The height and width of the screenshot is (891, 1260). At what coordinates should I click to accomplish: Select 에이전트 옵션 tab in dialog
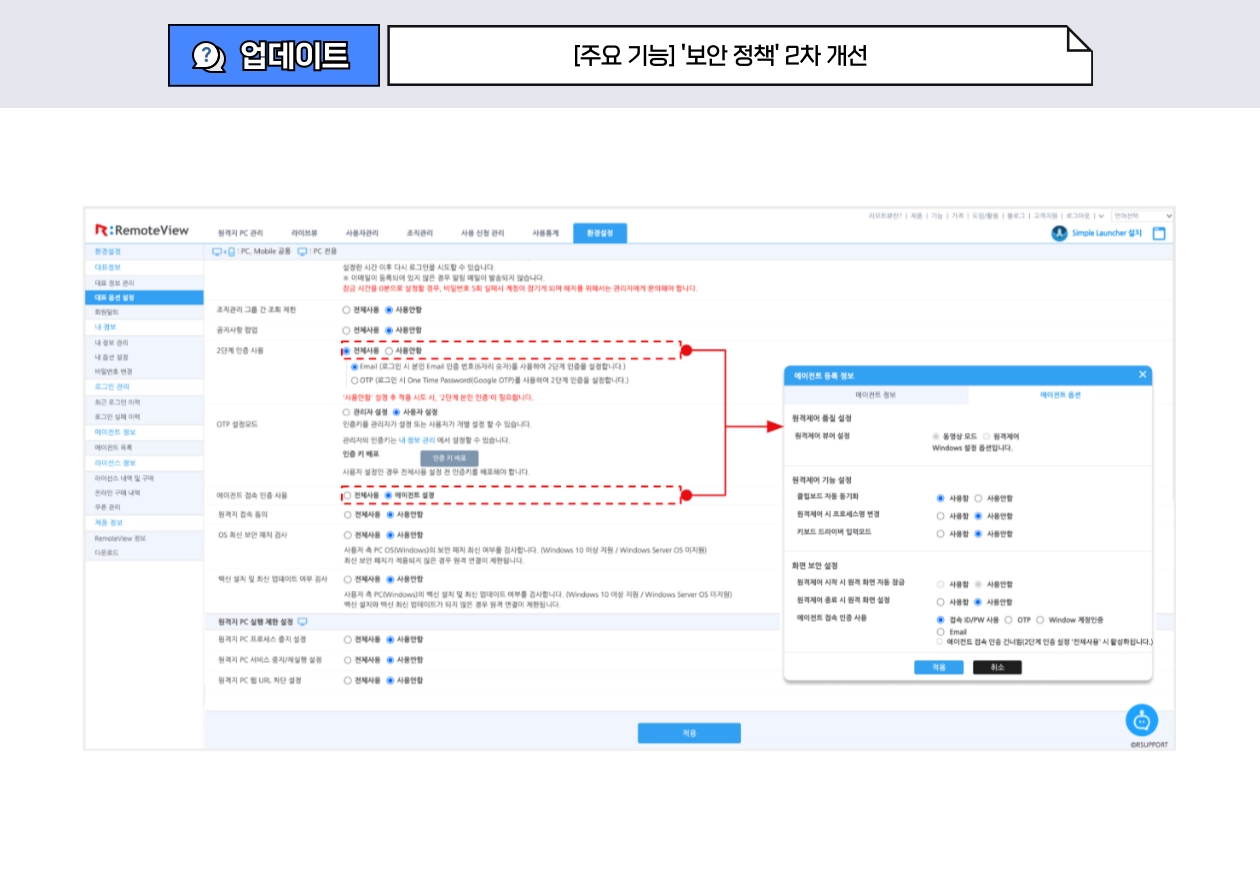tap(1060, 395)
